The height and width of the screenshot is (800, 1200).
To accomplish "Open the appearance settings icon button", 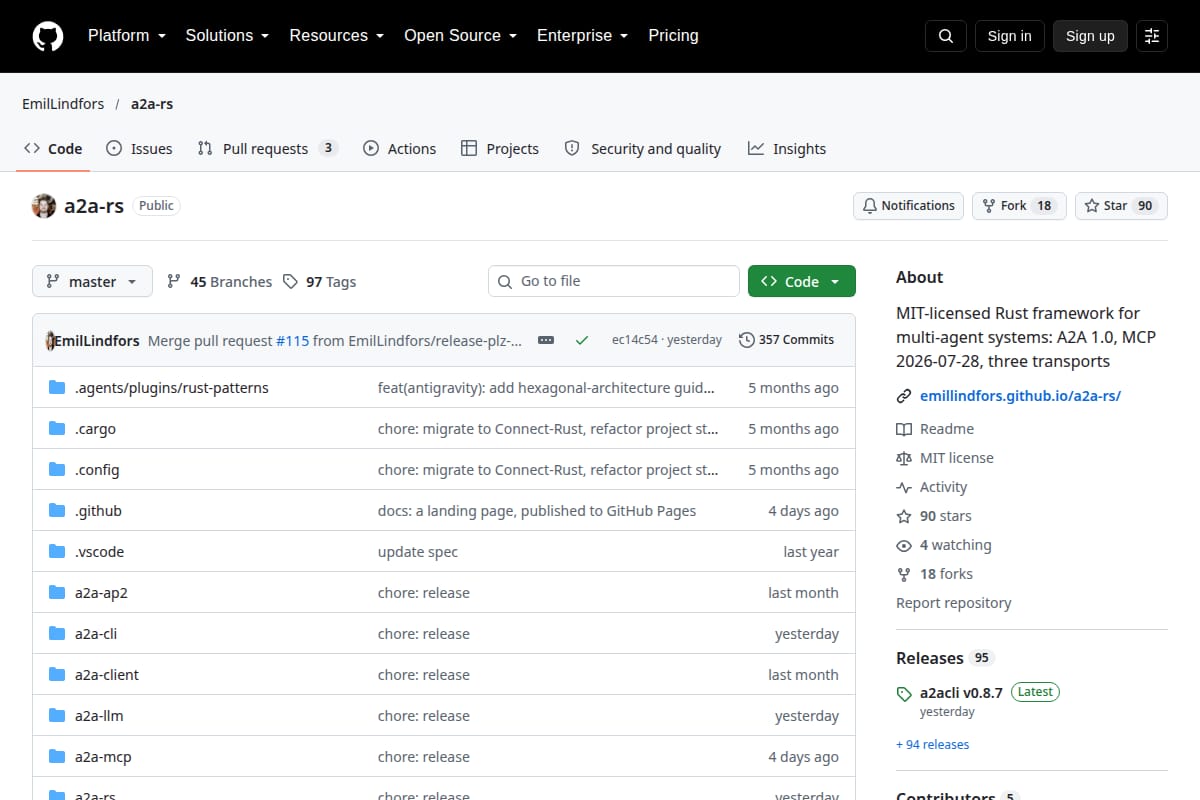I will [x=1152, y=36].
